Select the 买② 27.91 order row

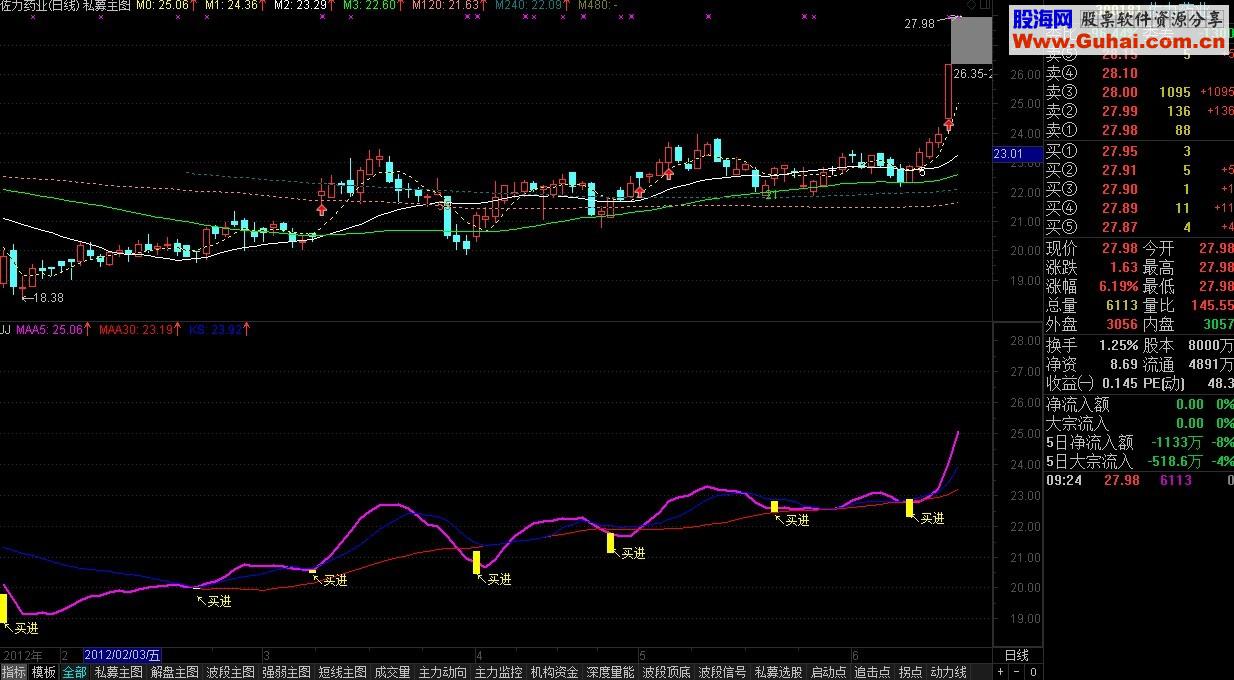1139,170
